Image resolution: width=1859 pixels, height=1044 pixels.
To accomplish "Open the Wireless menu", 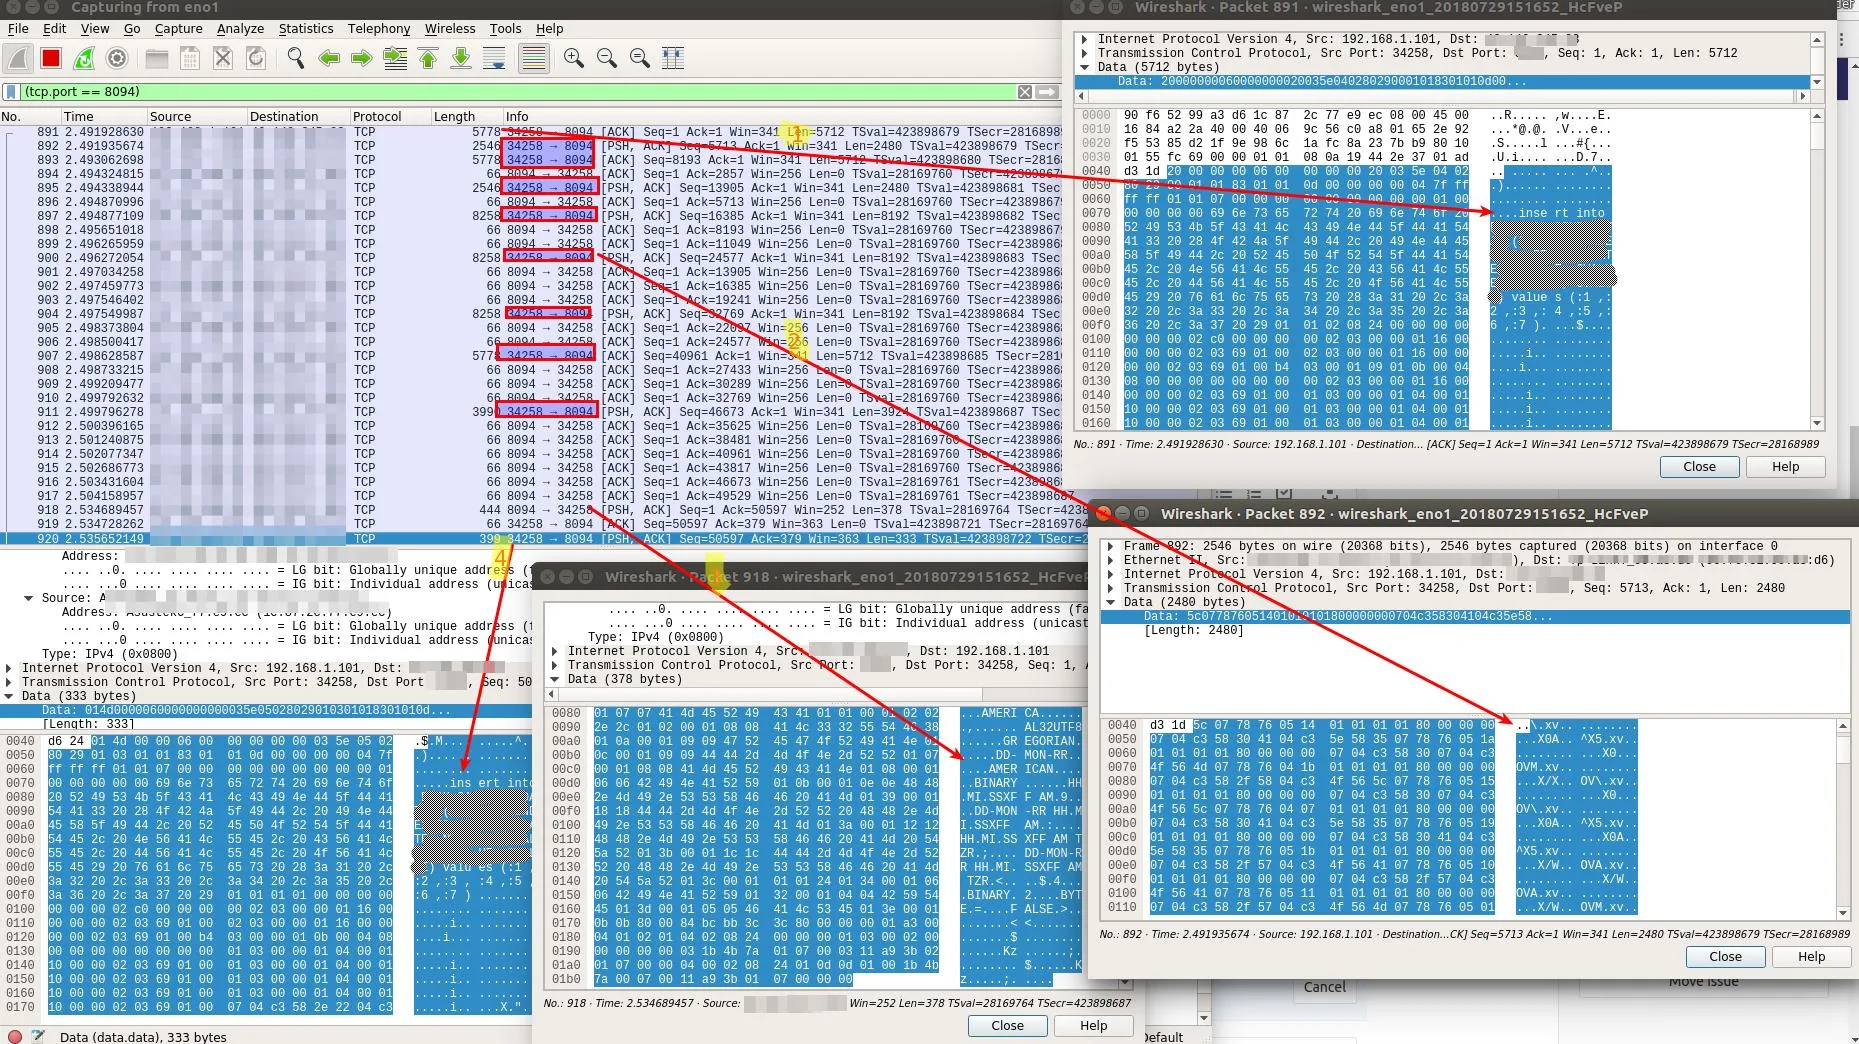I will [450, 29].
